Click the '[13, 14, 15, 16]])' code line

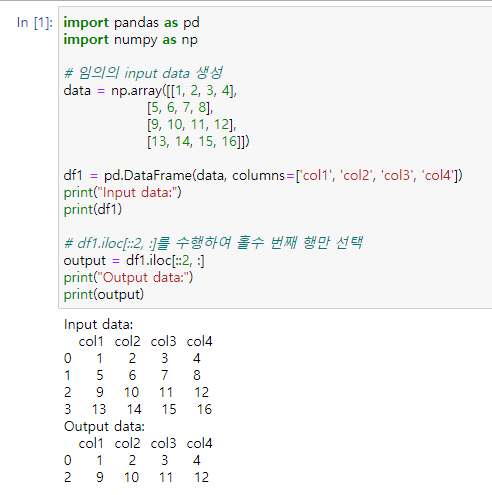tap(198, 142)
